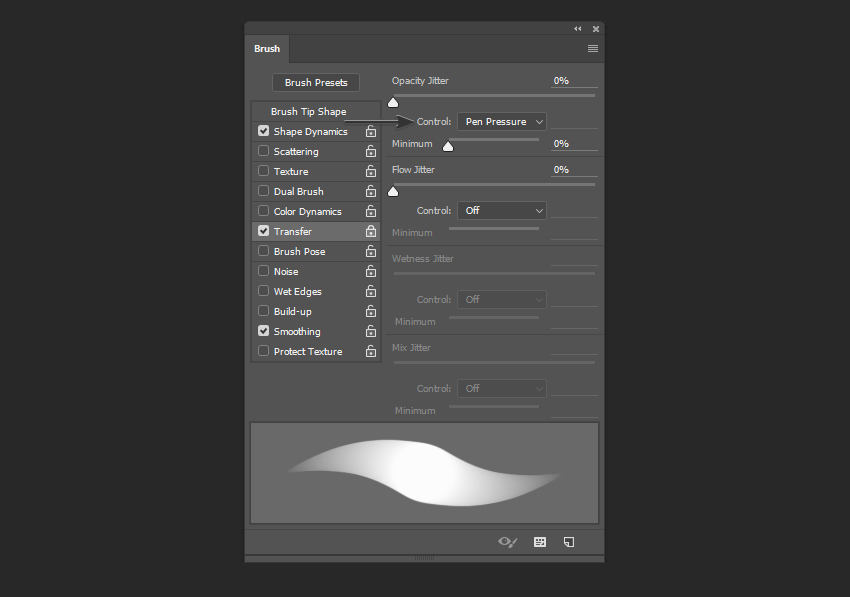Image resolution: width=850 pixels, height=597 pixels.
Task: Toggle the lock icon for Build-up
Action: [x=371, y=312]
